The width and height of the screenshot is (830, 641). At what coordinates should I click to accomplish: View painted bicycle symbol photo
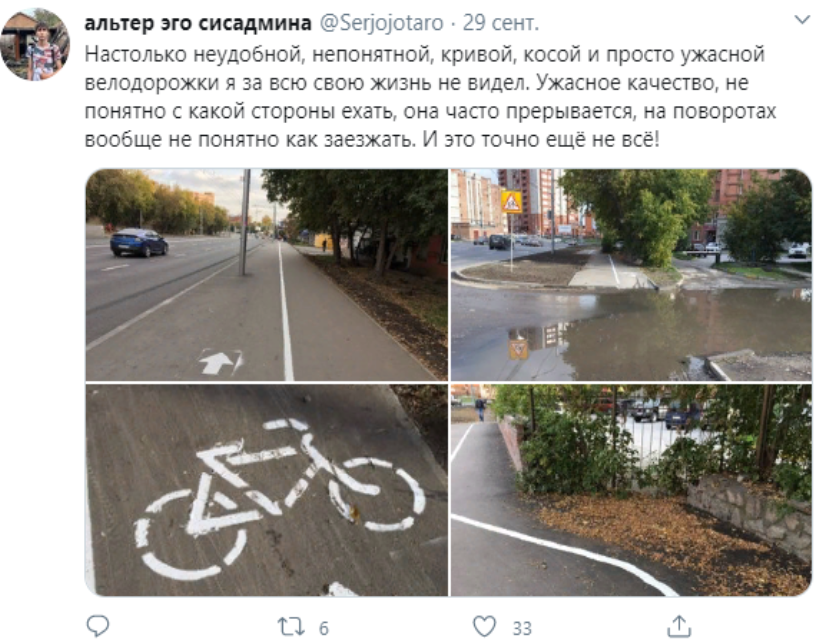coord(266,490)
